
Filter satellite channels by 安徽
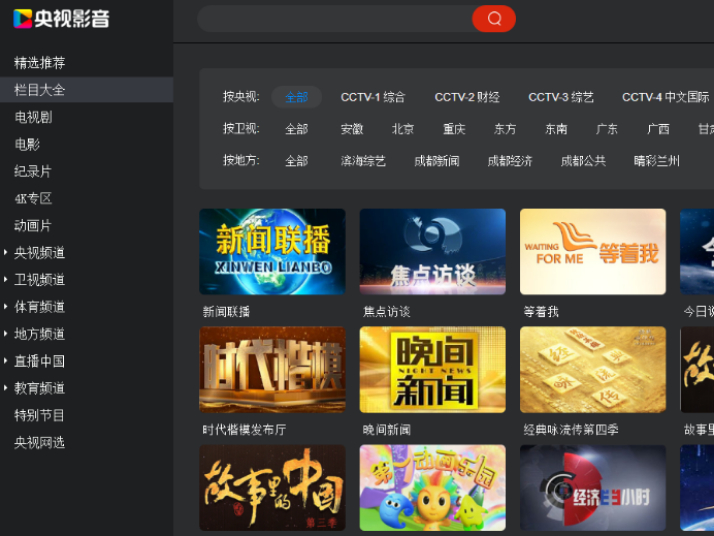click(352, 129)
